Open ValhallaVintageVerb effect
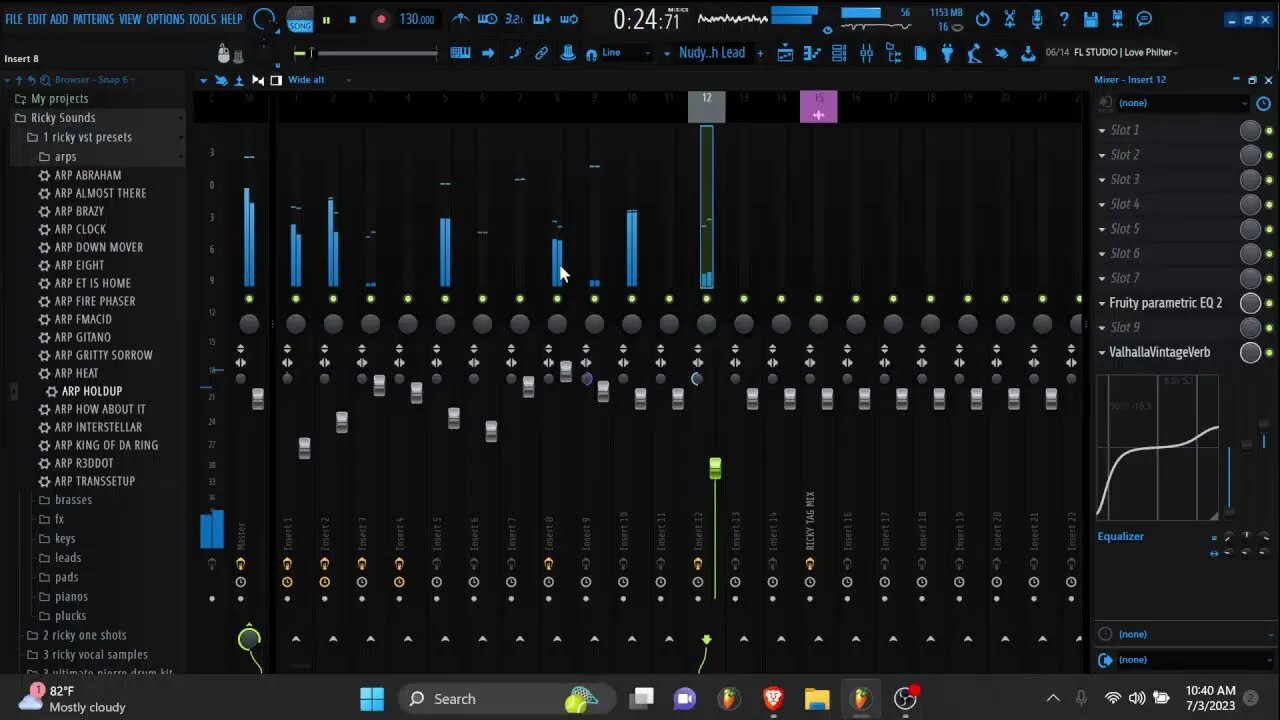The image size is (1280, 720). pos(1159,352)
